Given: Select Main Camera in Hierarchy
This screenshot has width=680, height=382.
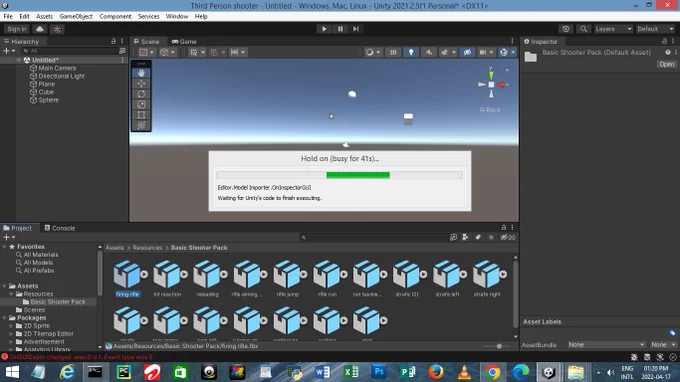Looking at the screenshot, I should pos(57,68).
